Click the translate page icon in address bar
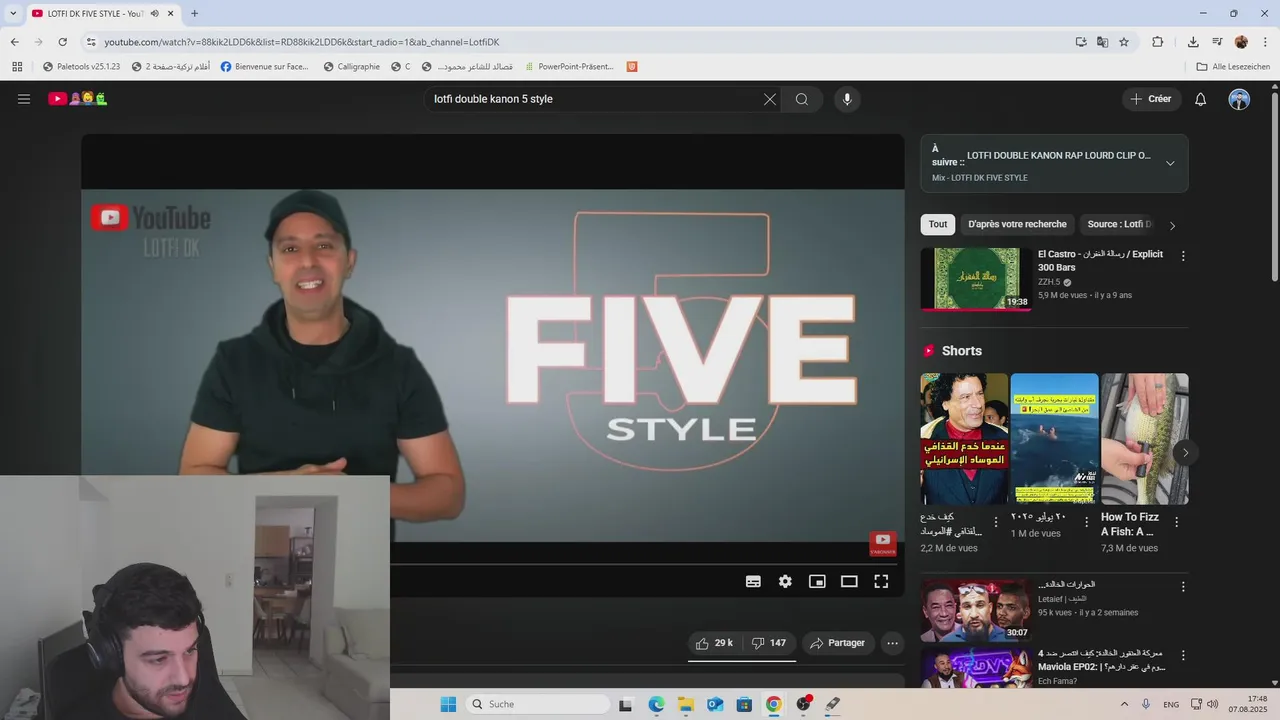The width and height of the screenshot is (1280, 720). click(1102, 42)
